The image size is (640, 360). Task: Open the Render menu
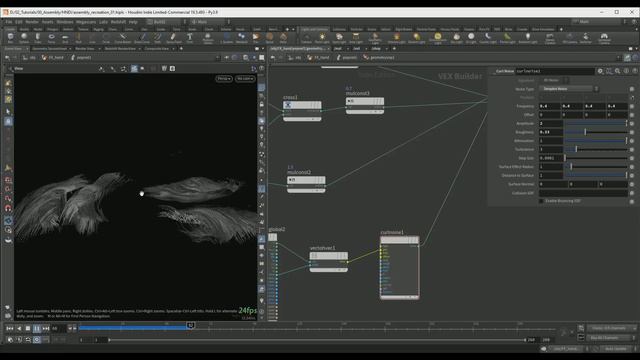point(32,22)
